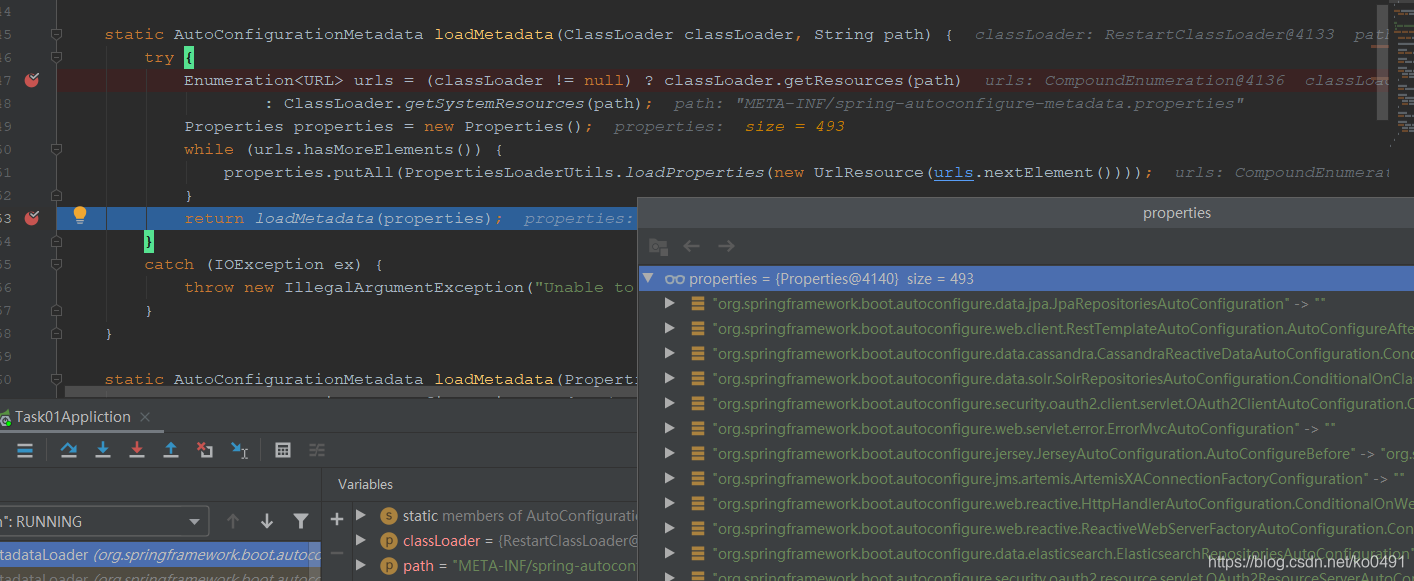This screenshot has width=1414, height=581.
Task: Click the underlined urls reference in code
Action: click(x=953, y=172)
